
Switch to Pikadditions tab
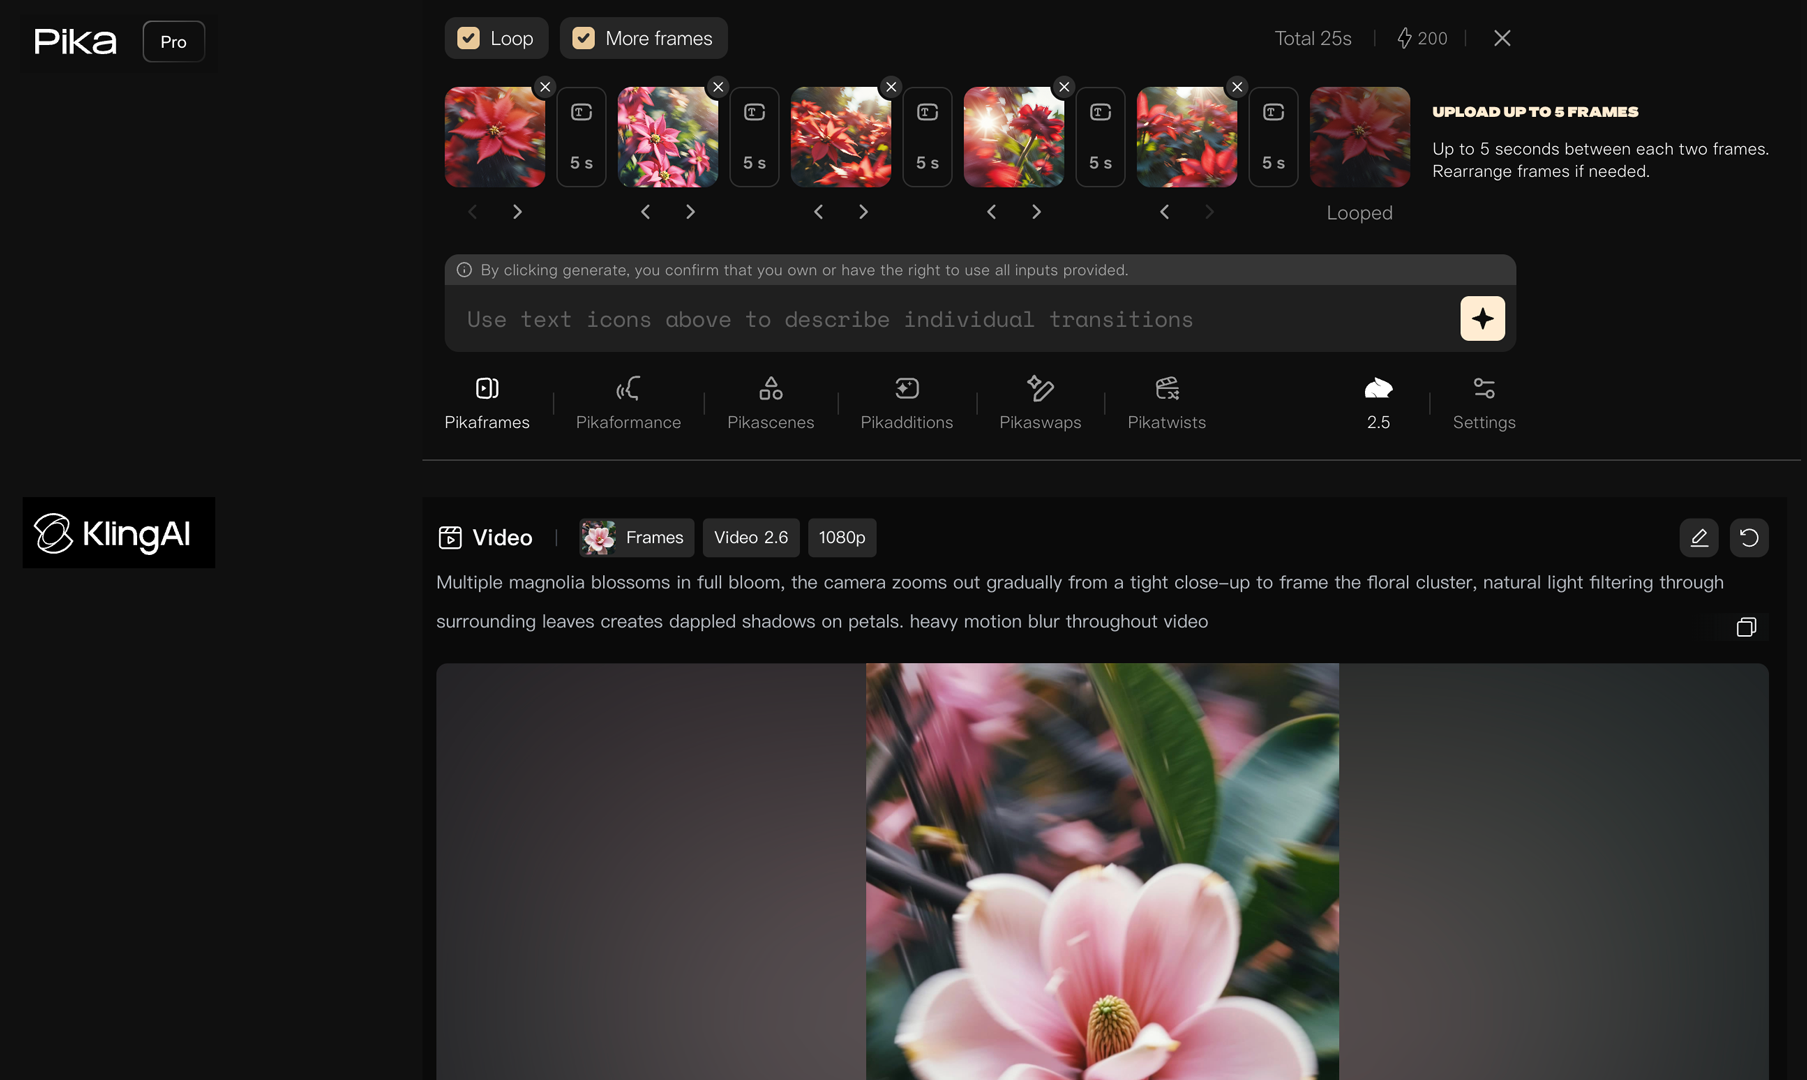coord(907,403)
